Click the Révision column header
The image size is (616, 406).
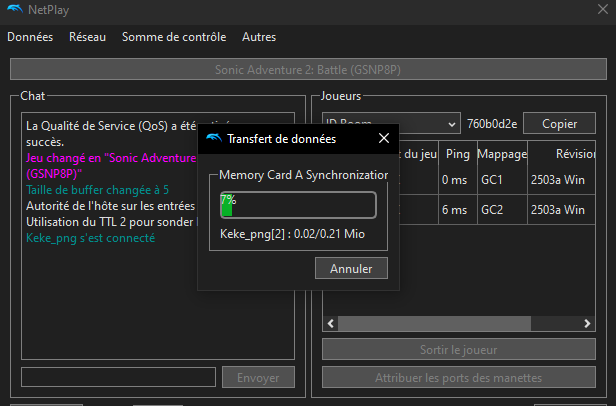coord(561,154)
